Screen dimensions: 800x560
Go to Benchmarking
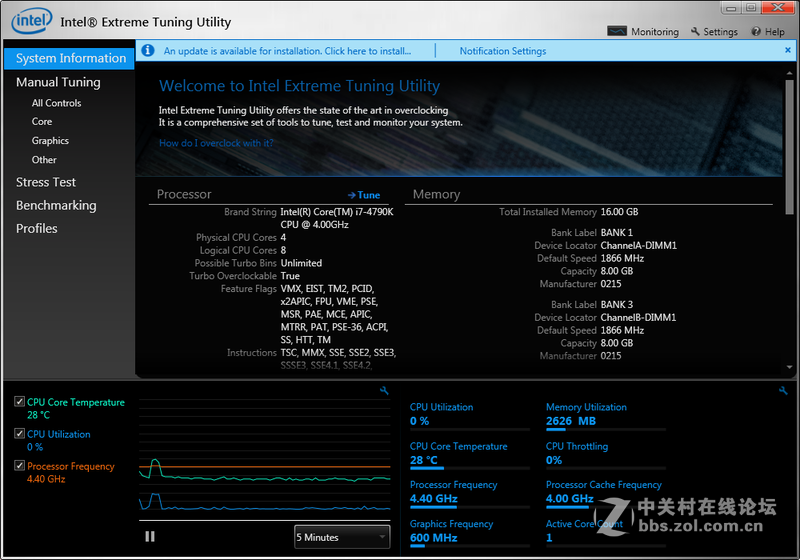(56, 206)
